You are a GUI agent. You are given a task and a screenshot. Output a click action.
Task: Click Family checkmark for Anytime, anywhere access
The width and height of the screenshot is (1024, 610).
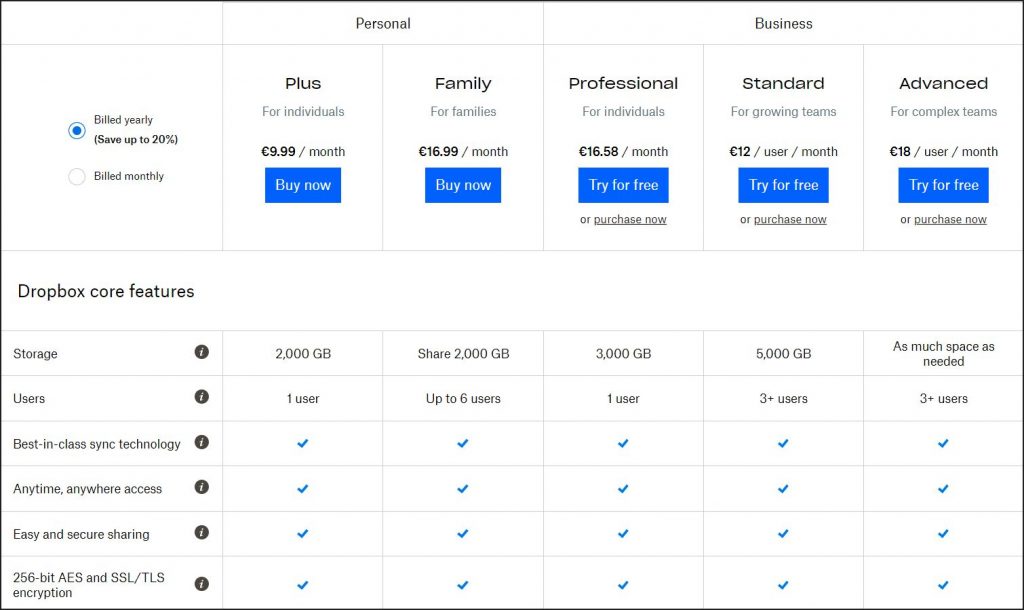coord(462,489)
